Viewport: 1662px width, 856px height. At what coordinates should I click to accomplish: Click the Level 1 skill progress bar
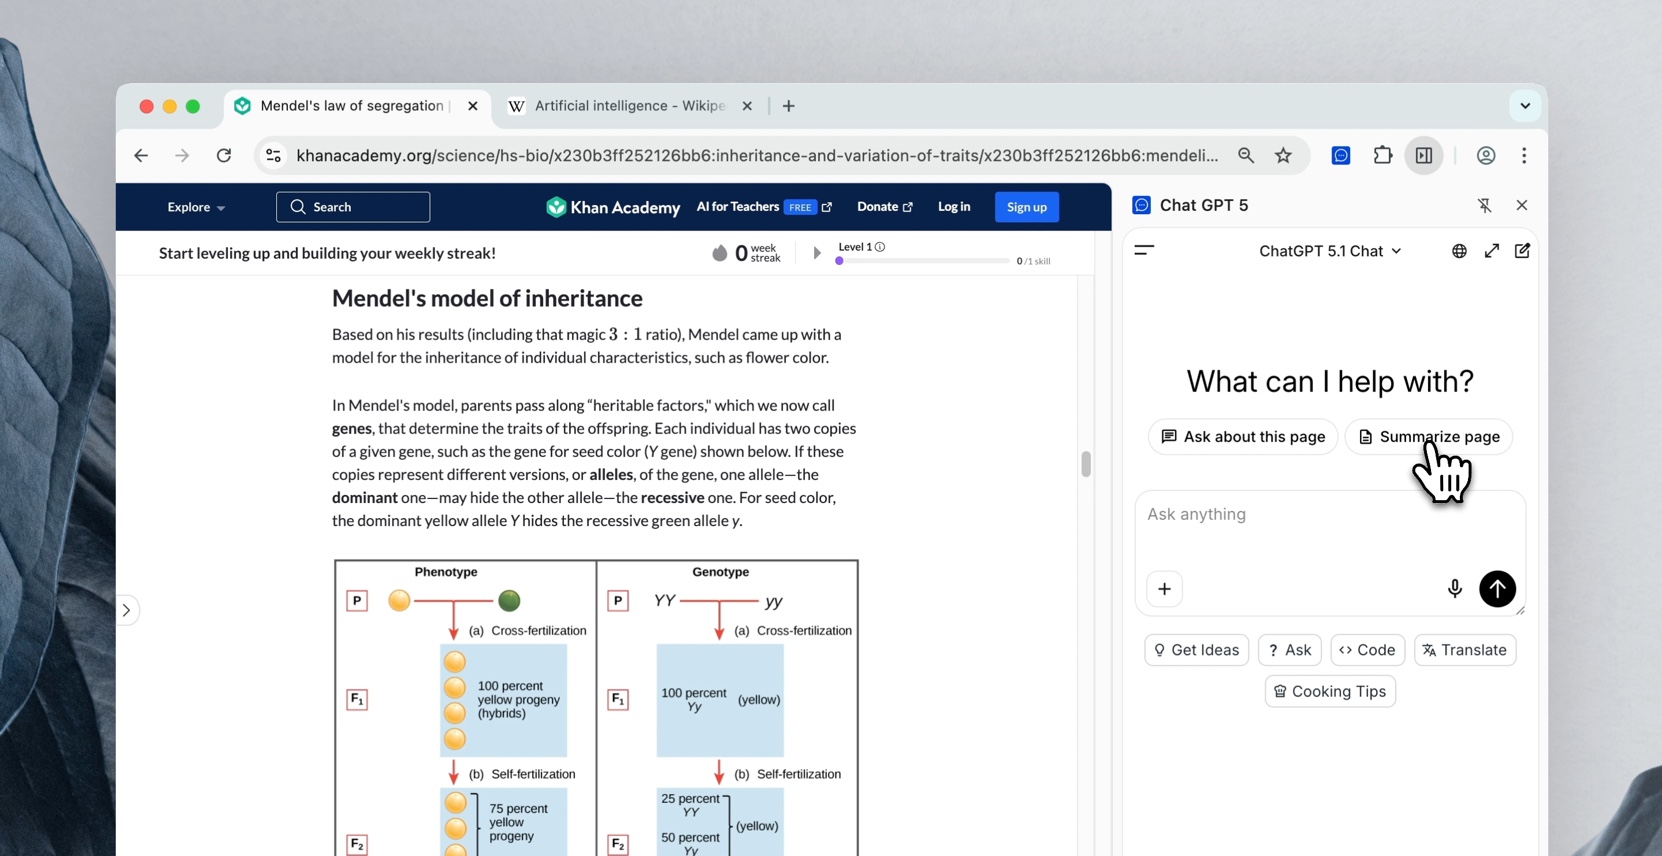click(x=923, y=261)
